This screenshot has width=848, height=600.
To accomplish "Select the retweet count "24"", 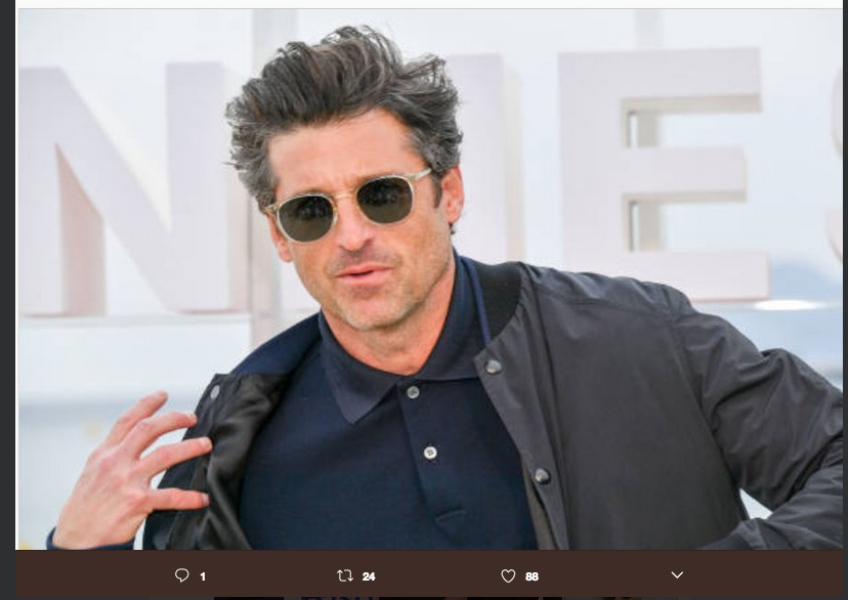I will (369, 577).
